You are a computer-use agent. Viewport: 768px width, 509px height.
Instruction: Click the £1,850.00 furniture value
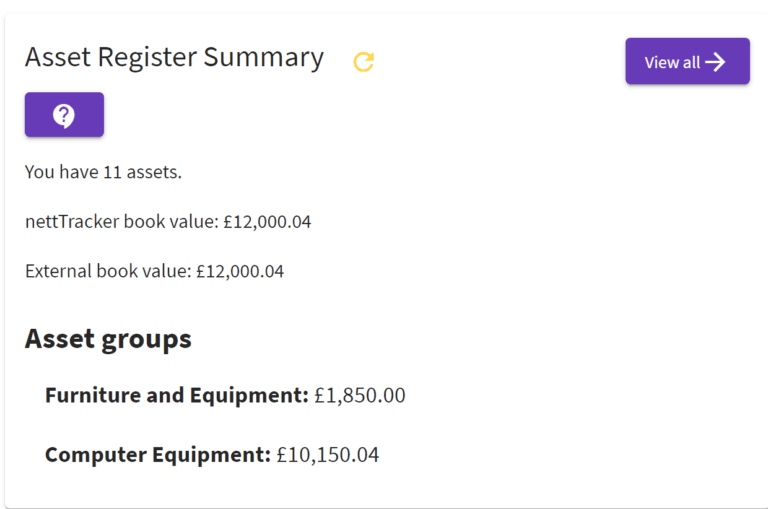click(360, 396)
